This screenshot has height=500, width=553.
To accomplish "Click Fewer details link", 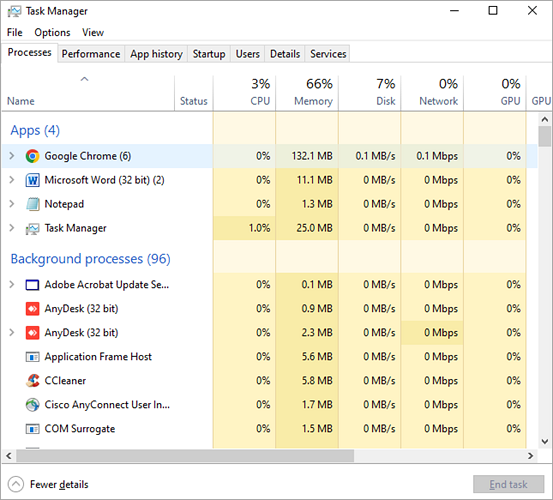I will pyautogui.click(x=59, y=484).
